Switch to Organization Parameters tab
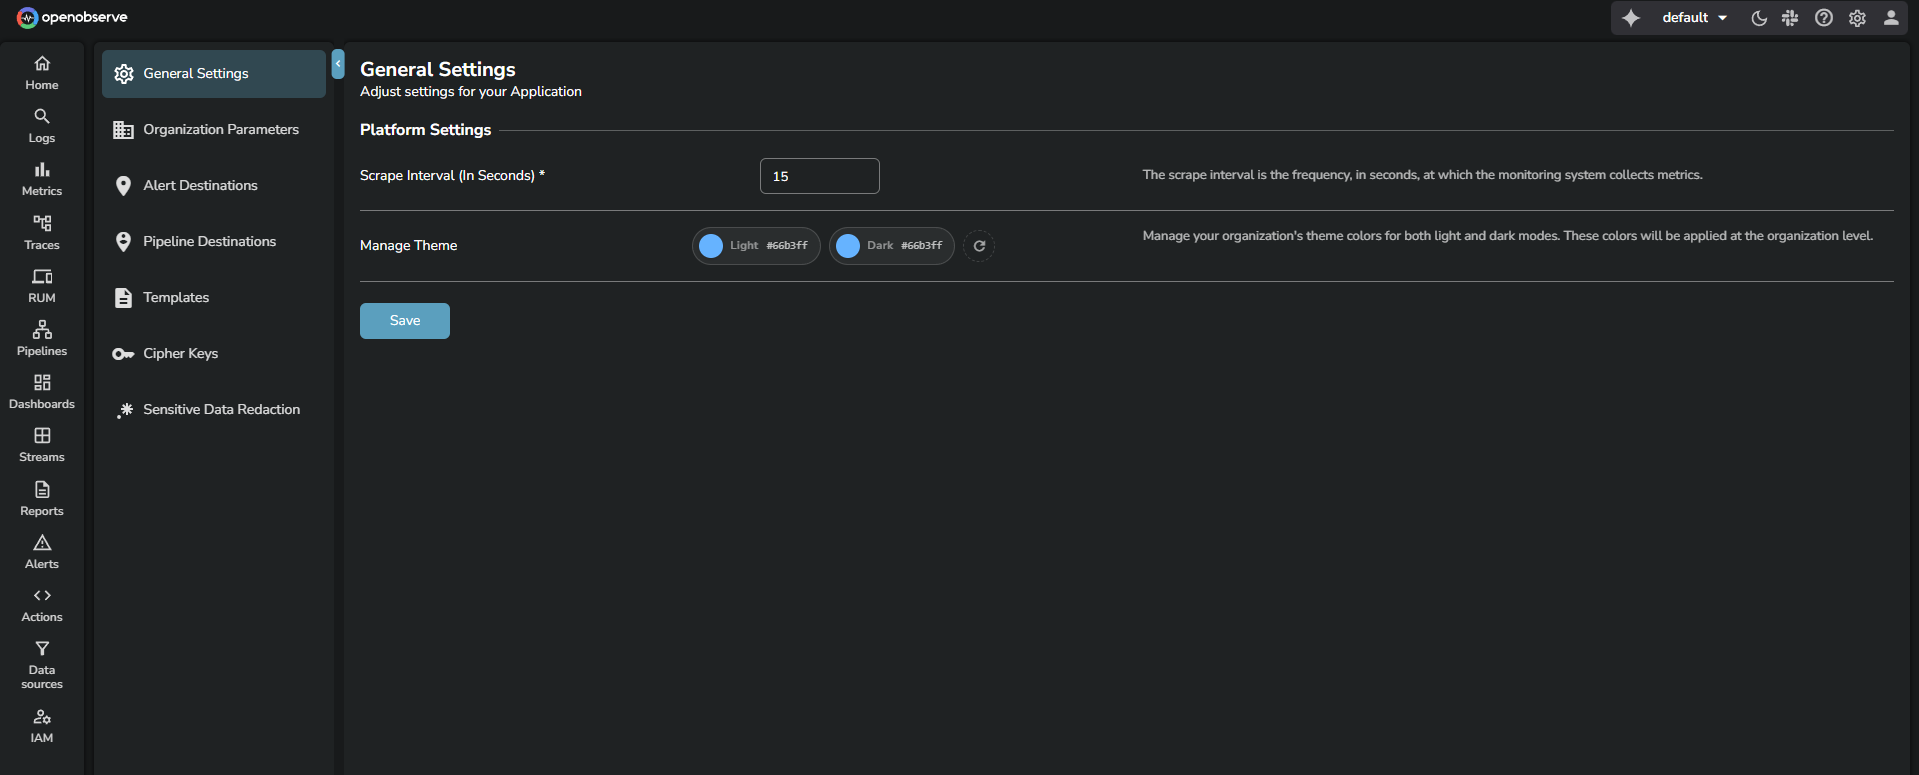 tap(214, 130)
